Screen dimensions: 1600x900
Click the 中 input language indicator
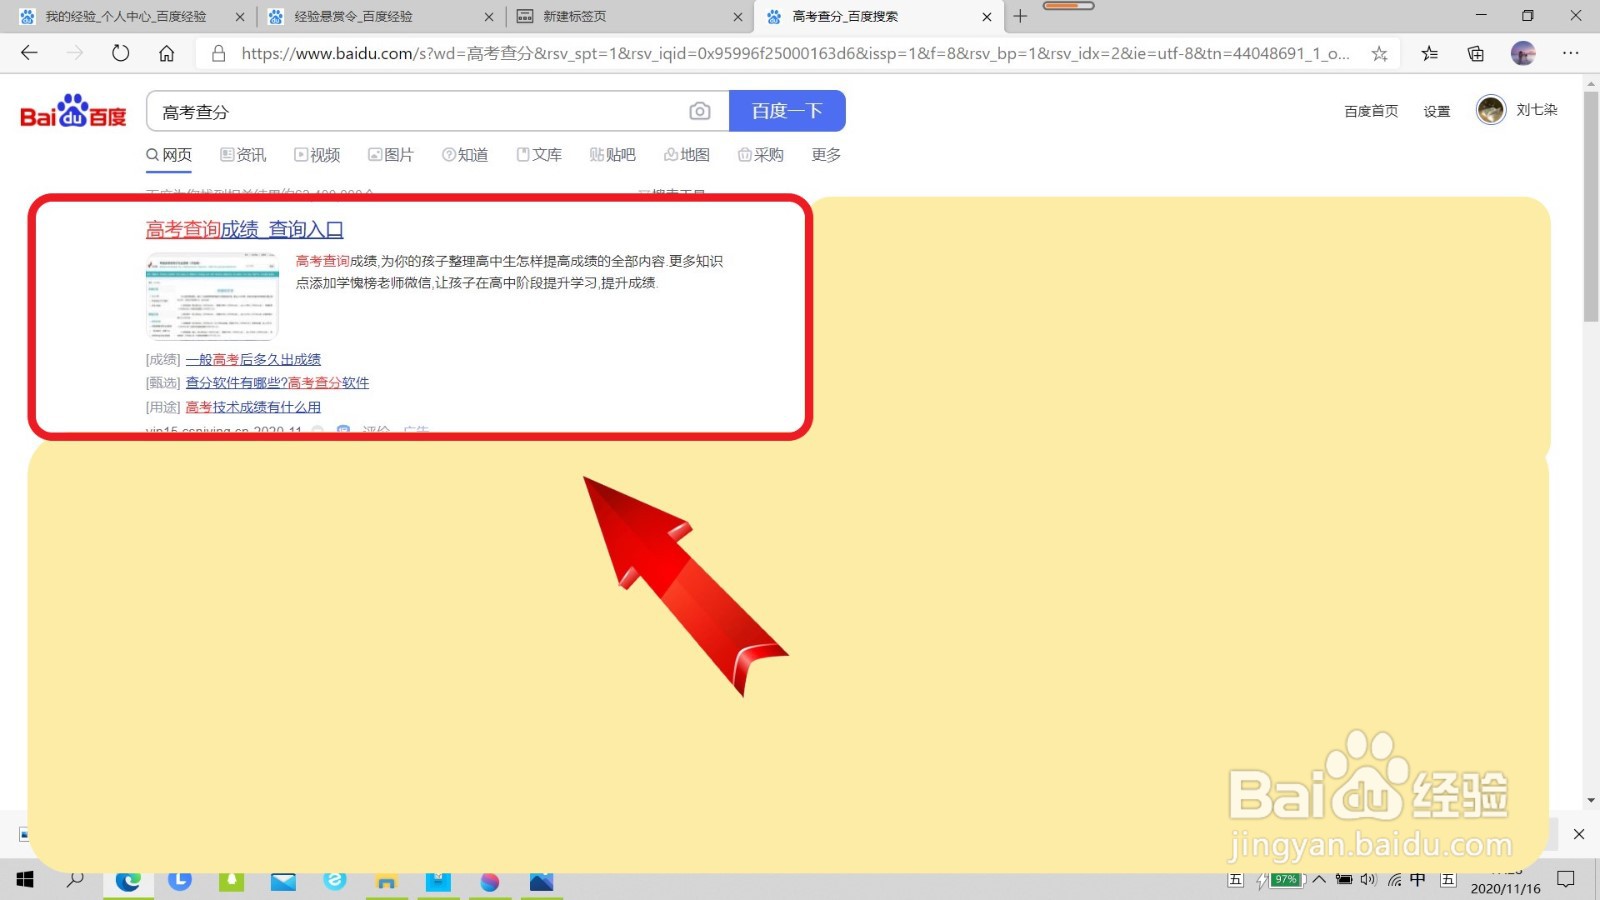point(1418,880)
